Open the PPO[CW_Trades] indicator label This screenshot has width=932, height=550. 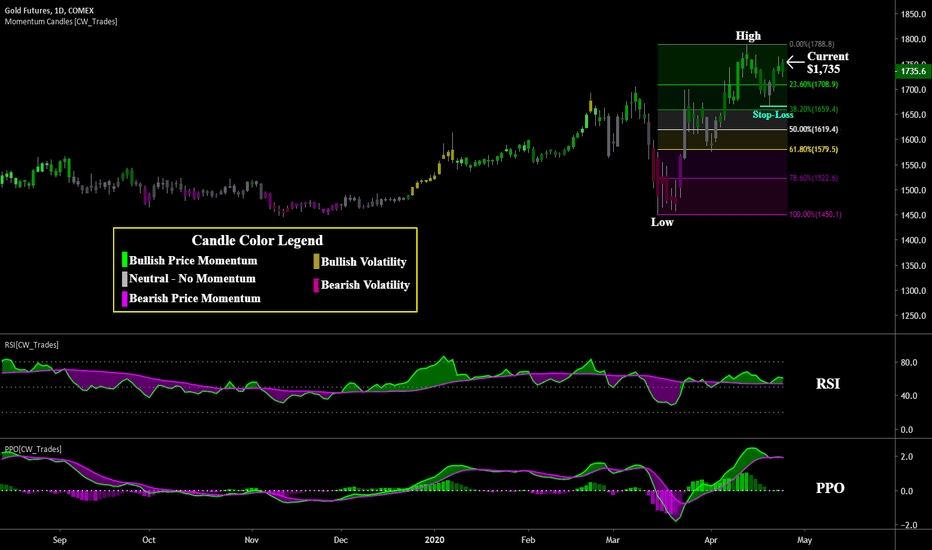(x=33, y=449)
